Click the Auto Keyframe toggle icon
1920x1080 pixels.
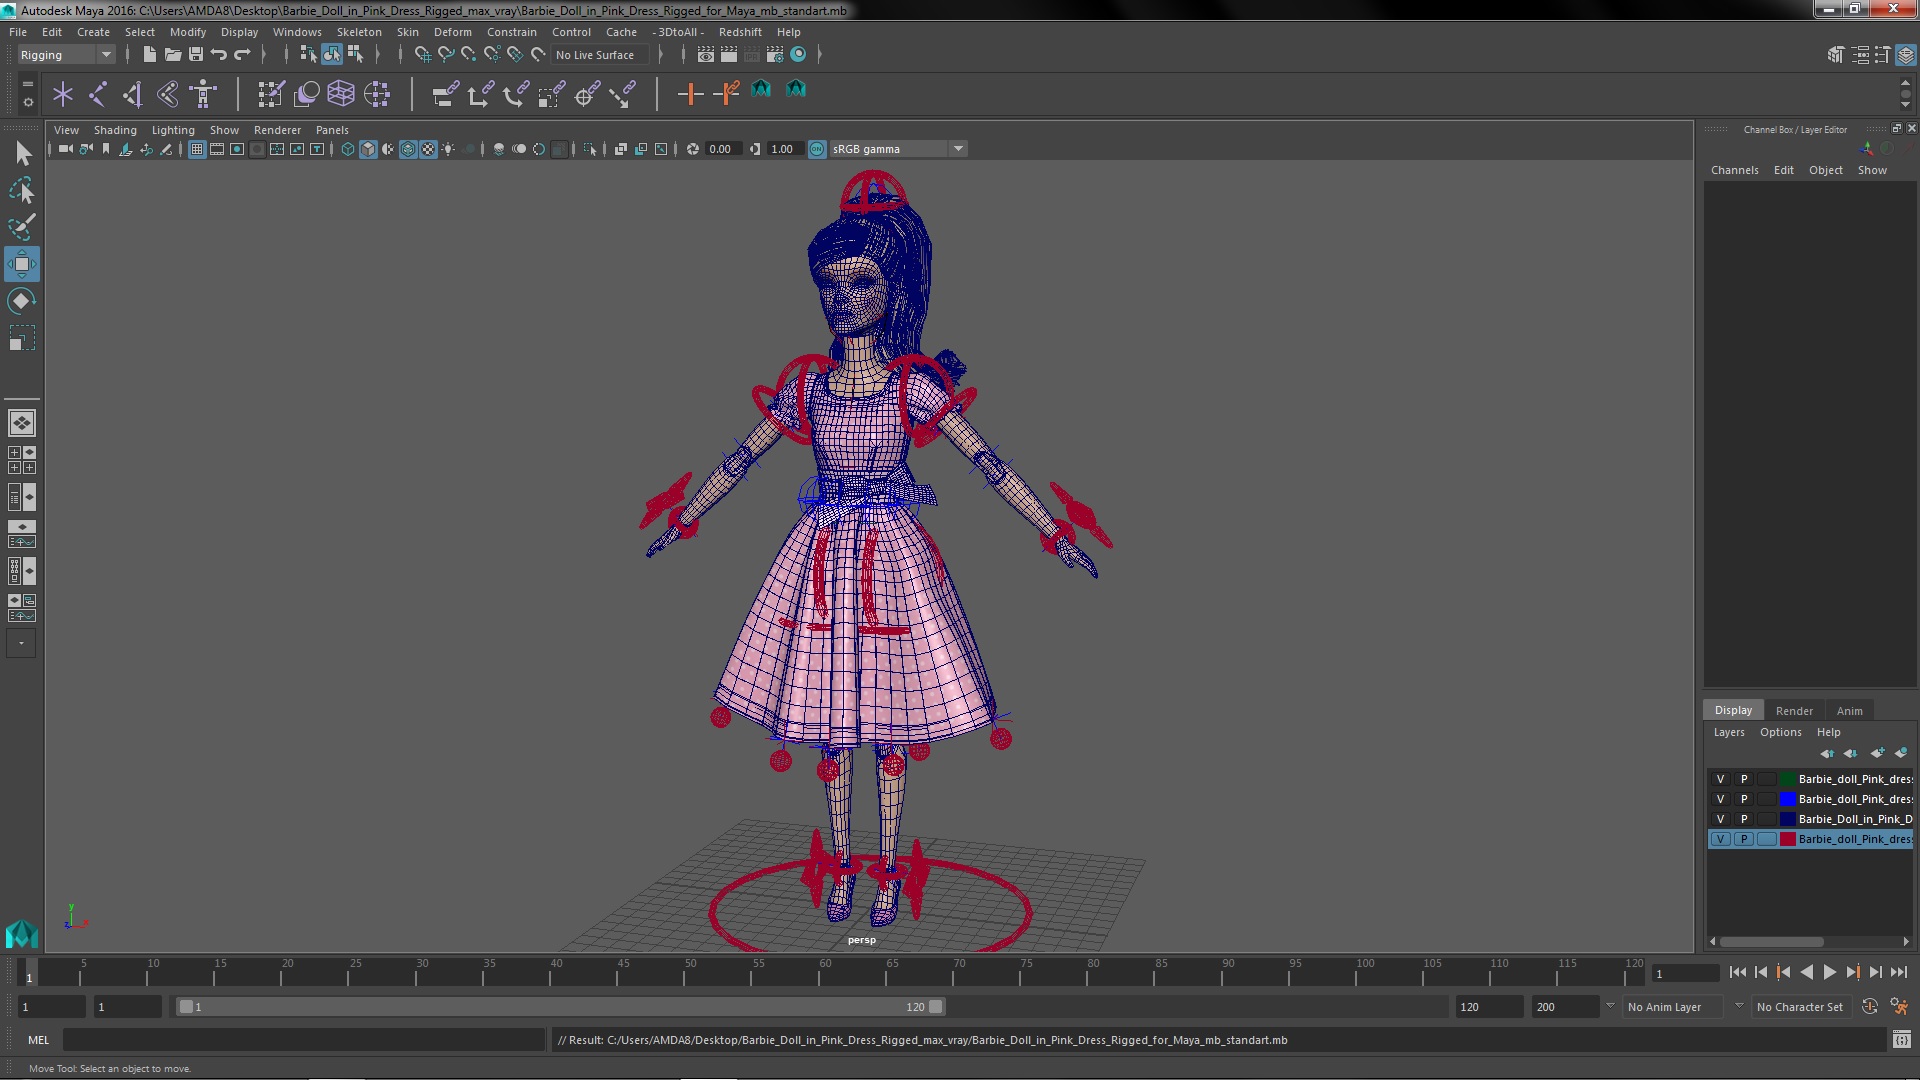[1869, 1007]
